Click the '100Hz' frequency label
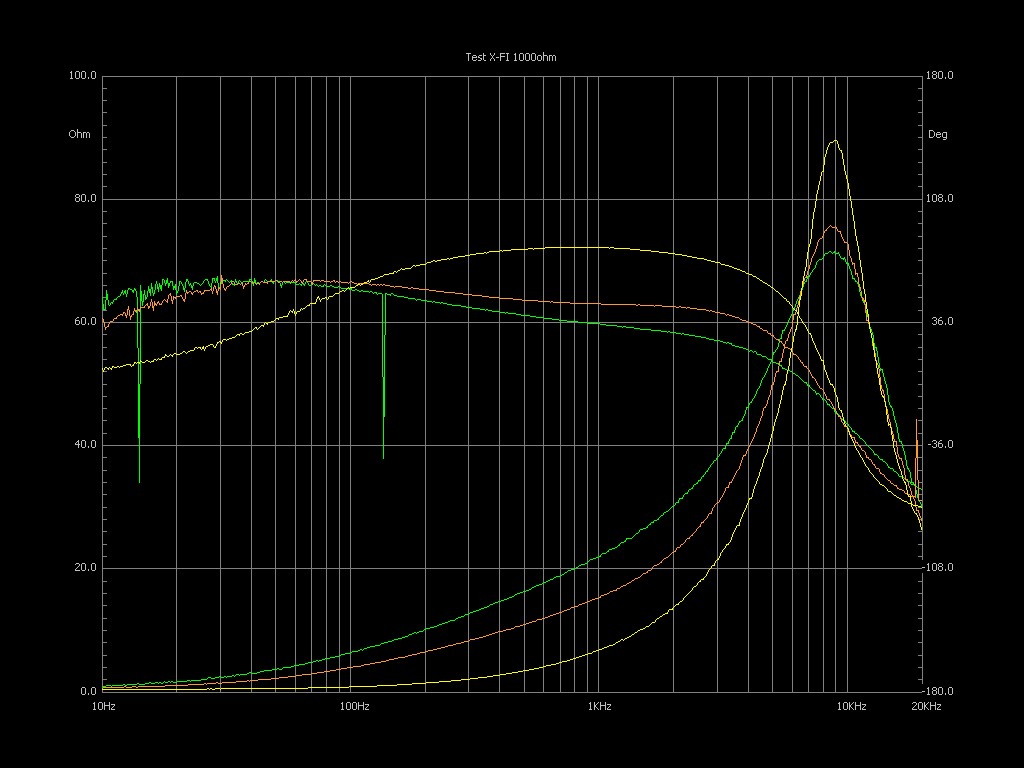The width and height of the screenshot is (1024, 768). coord(354,707)
